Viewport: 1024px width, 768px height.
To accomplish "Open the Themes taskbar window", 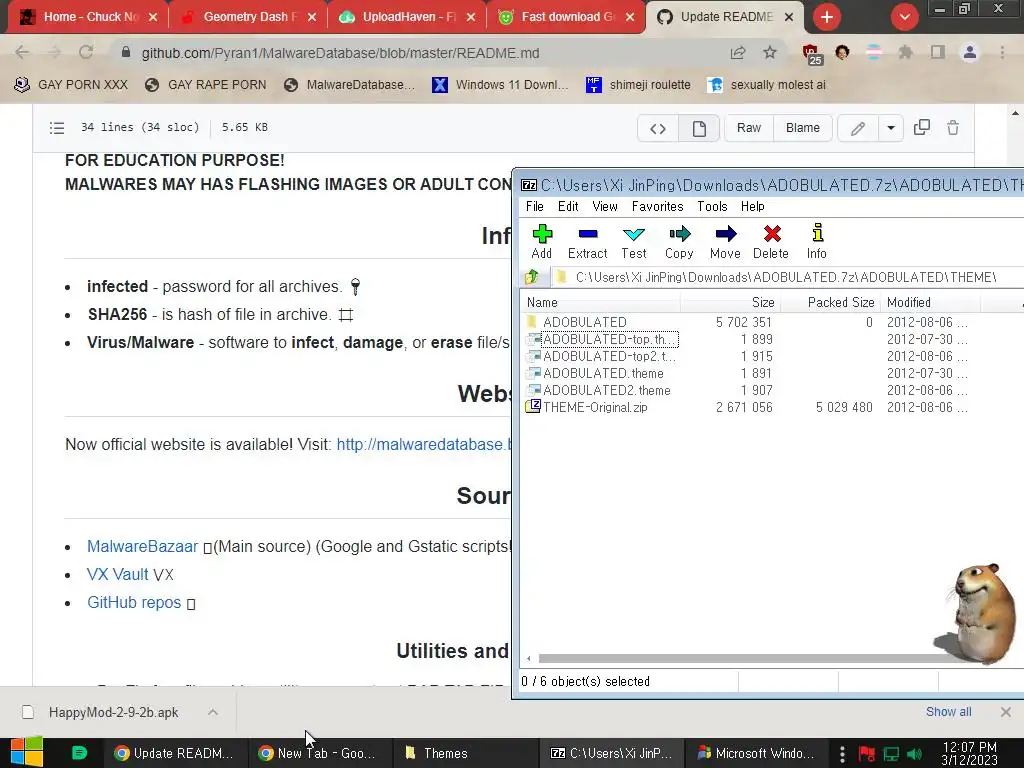I will (x=465, y=753).
